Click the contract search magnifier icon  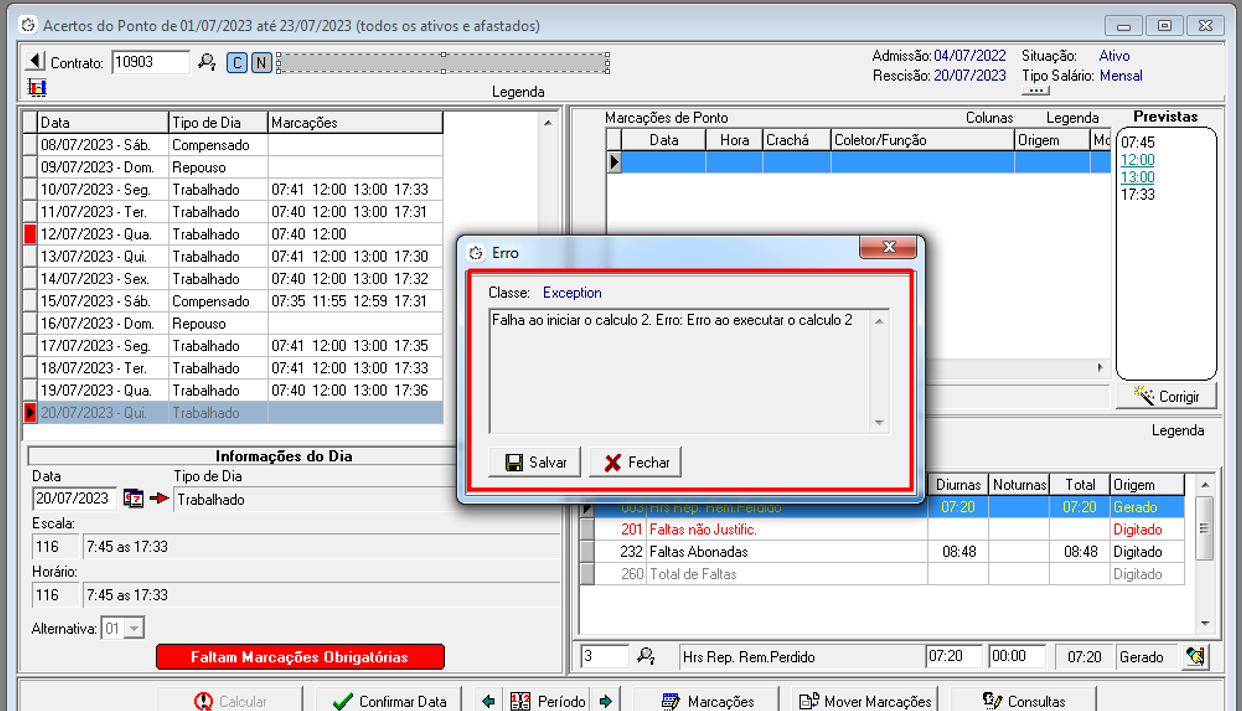(207, 63)
